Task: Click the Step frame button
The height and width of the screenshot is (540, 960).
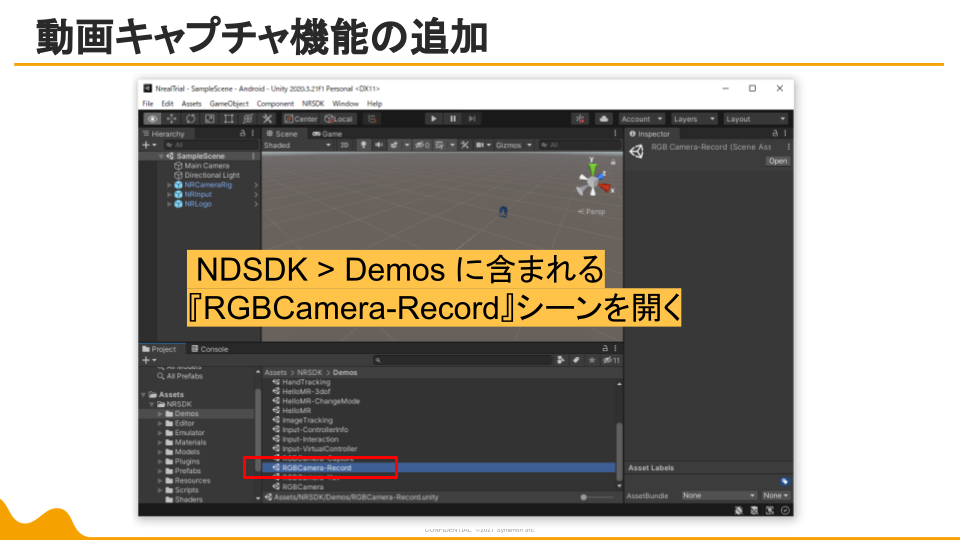Action: coord(471,119)
